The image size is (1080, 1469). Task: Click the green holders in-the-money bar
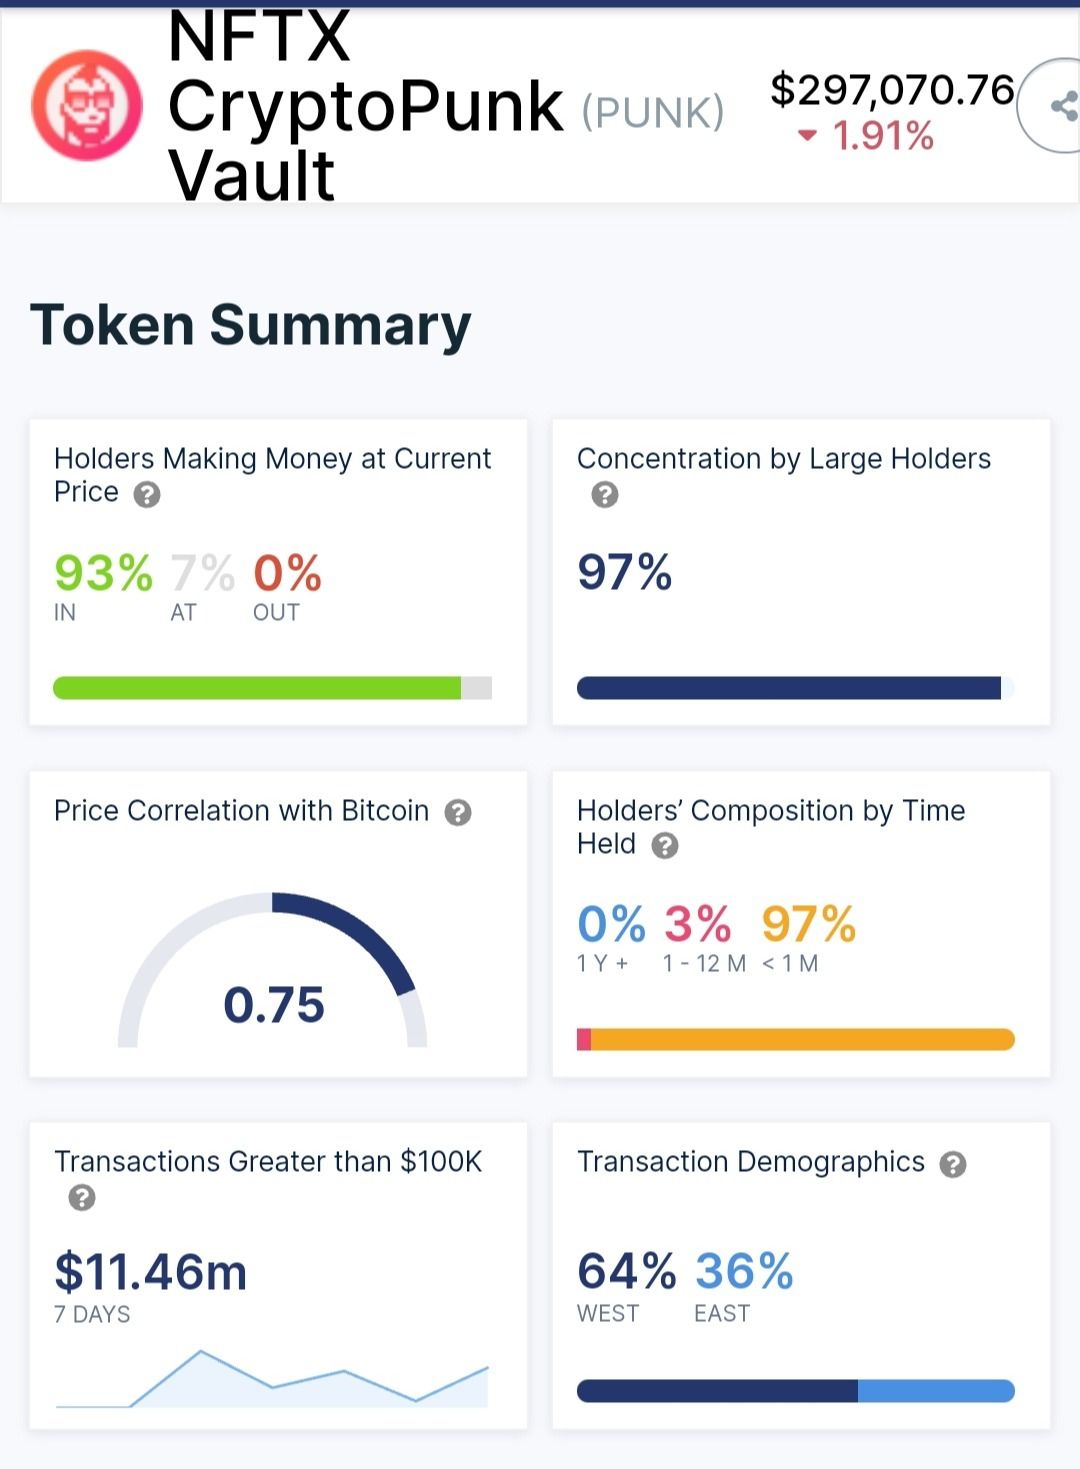[x=257, y=688]
